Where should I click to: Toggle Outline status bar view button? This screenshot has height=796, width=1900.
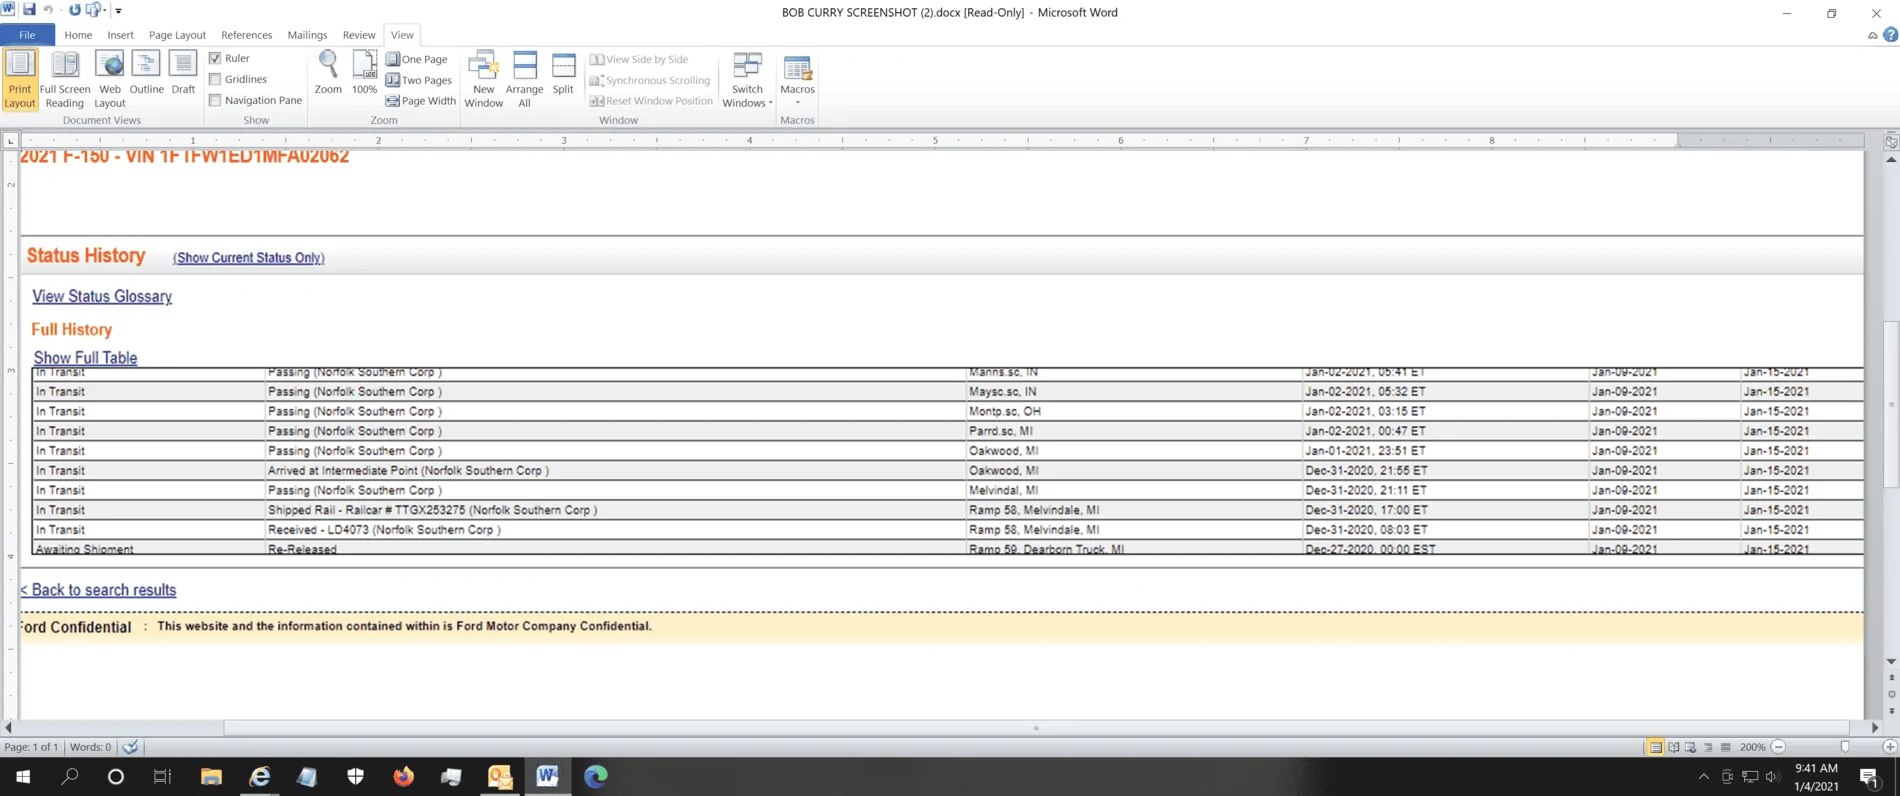tap(1708, 747)
